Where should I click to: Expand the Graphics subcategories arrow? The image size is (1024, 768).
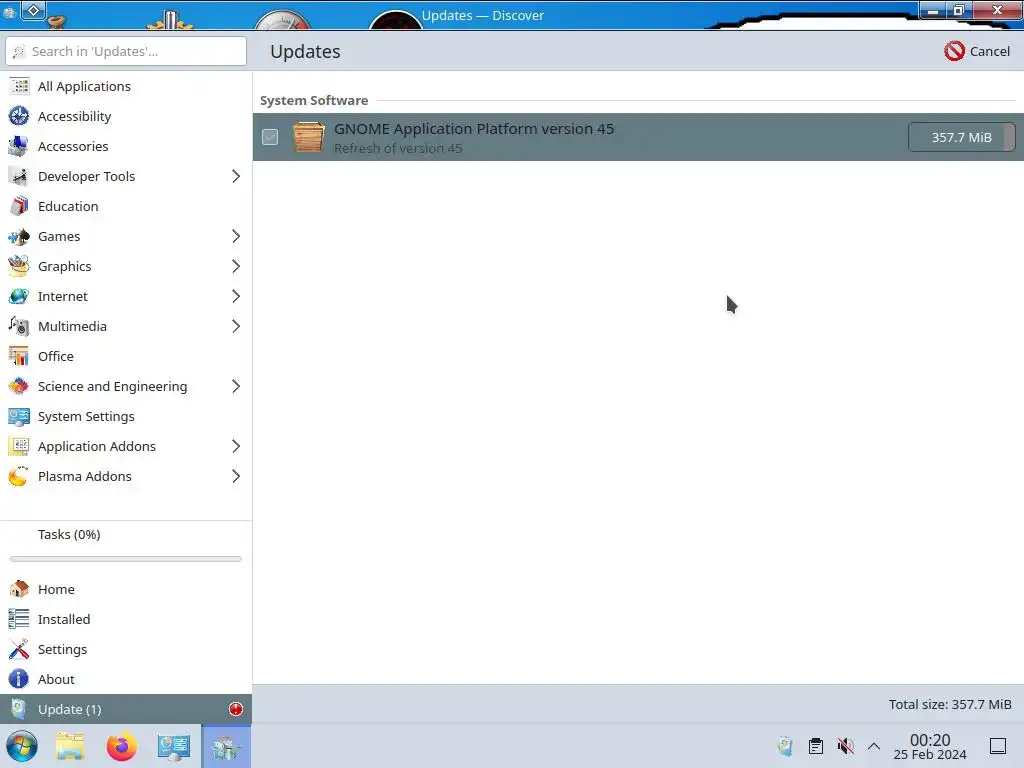[x=236, y=266]
